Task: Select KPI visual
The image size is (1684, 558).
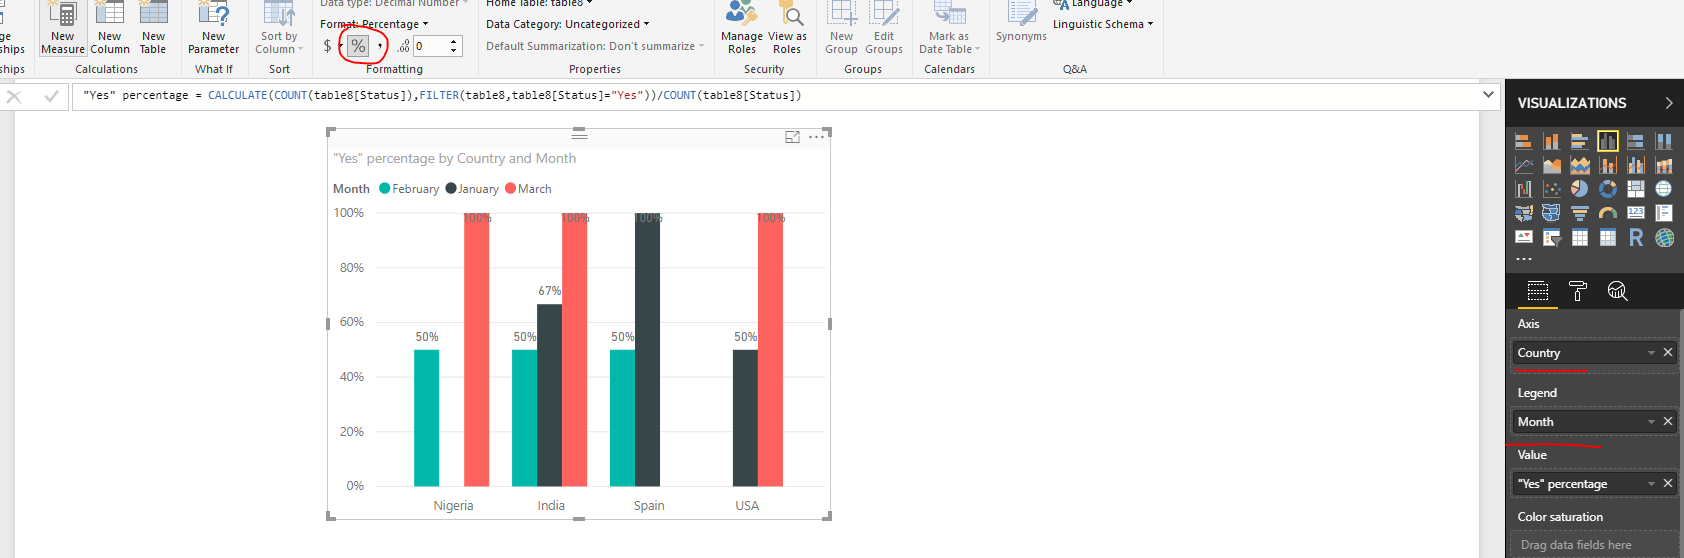Action: [1524, 237]
